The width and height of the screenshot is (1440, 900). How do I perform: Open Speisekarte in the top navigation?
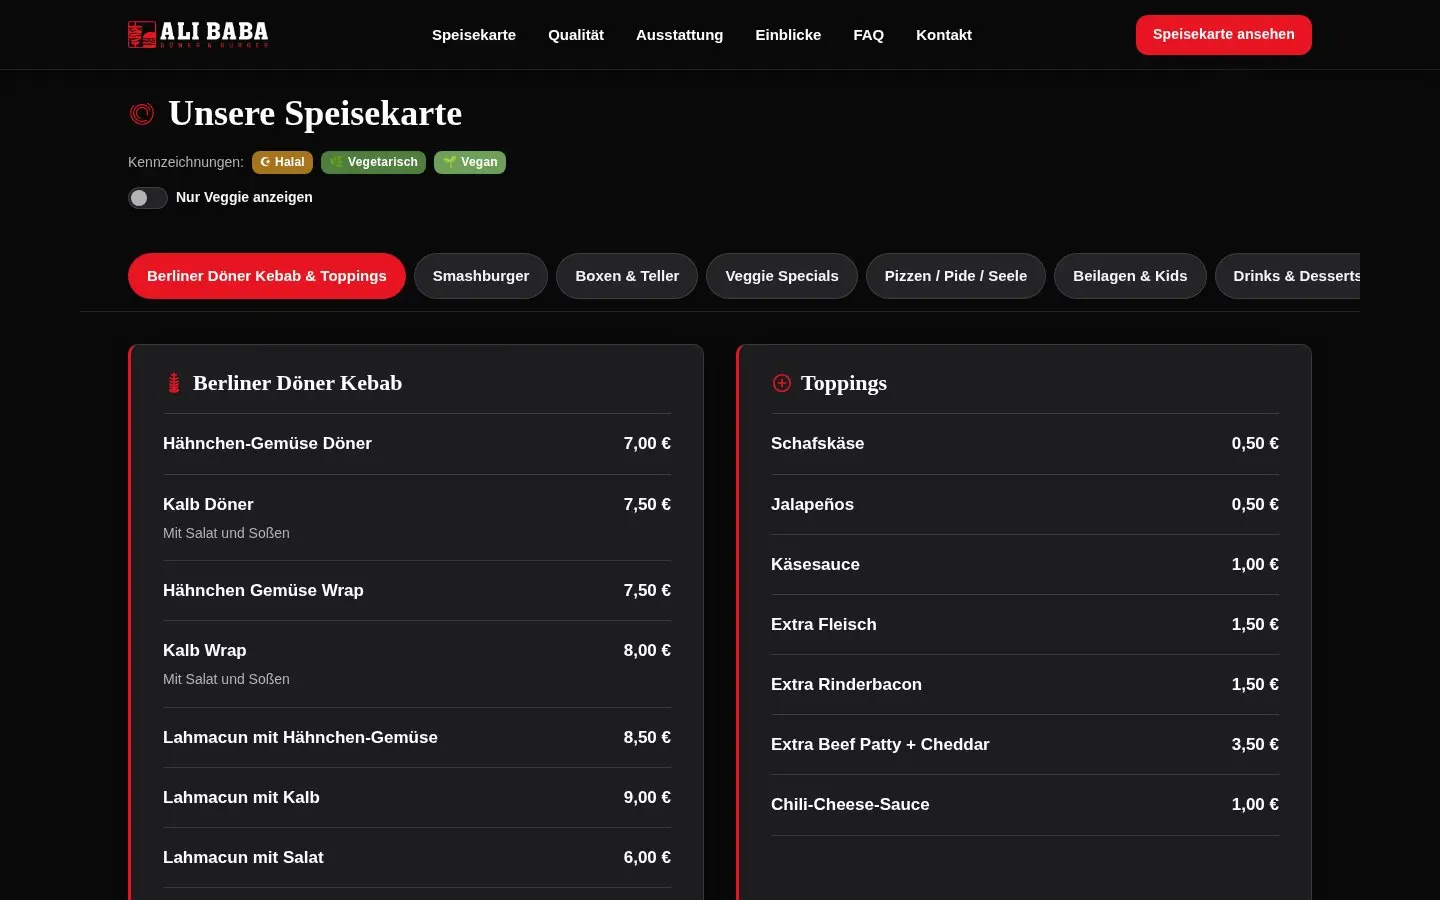point(474,35)
